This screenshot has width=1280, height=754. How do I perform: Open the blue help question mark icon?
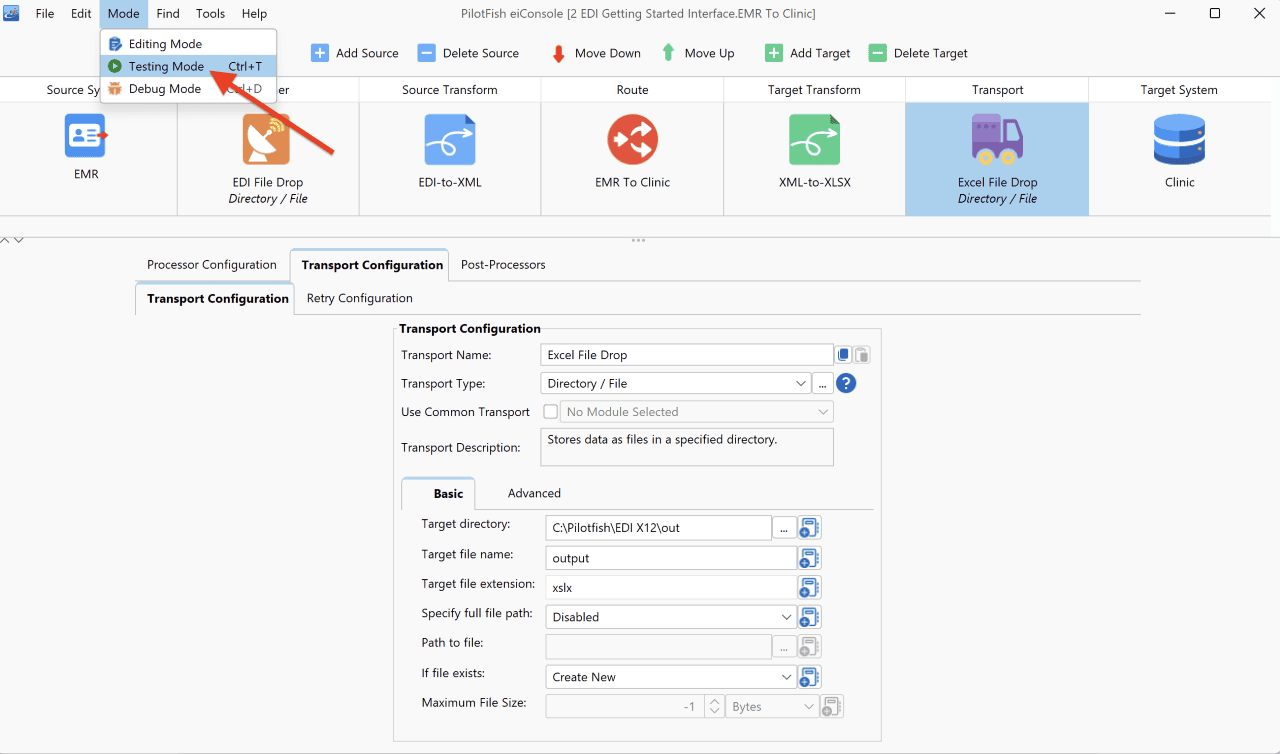(x=846, y=384)
